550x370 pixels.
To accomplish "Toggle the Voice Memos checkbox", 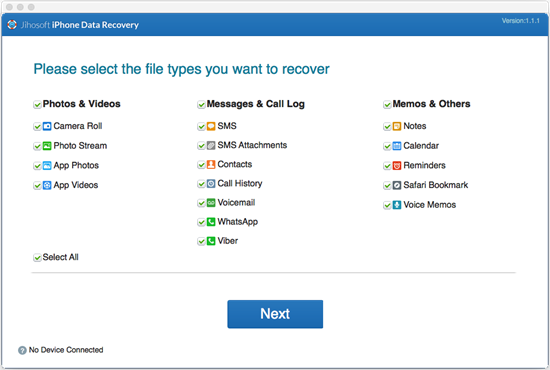I will pyautogui.click(x=387, y=205).
